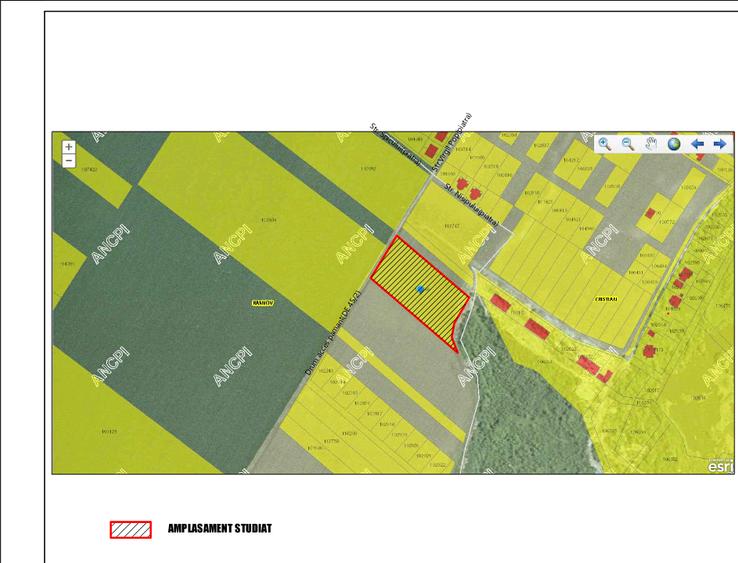Screen dimensions: 738x563
Task: Activate the pan hand tool
Action: (x=651, y=144)
